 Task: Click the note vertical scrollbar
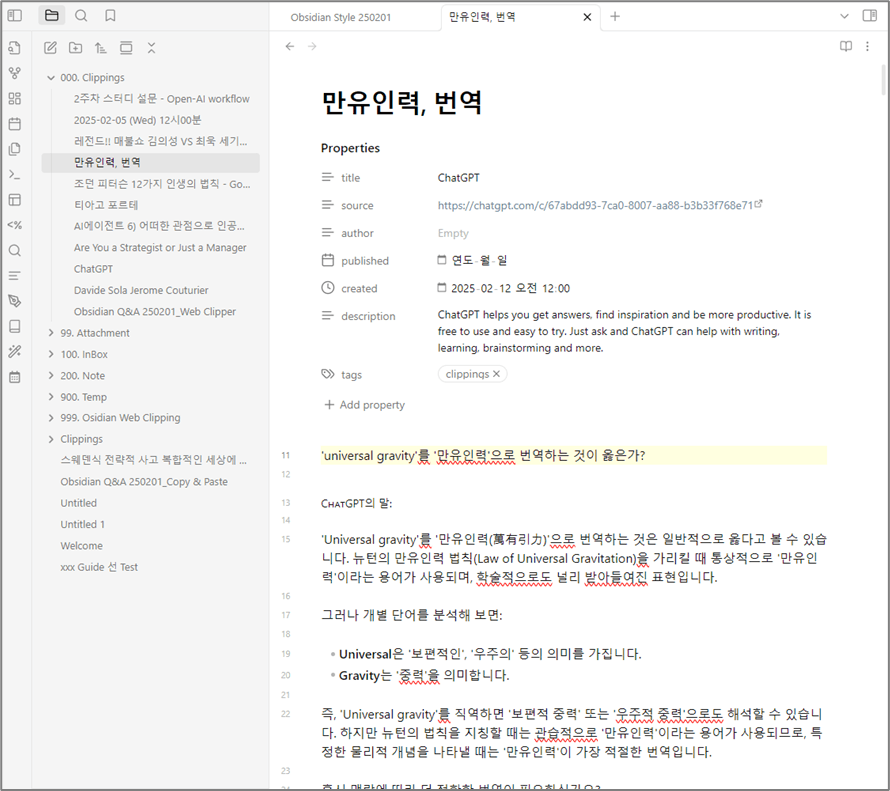883,79
